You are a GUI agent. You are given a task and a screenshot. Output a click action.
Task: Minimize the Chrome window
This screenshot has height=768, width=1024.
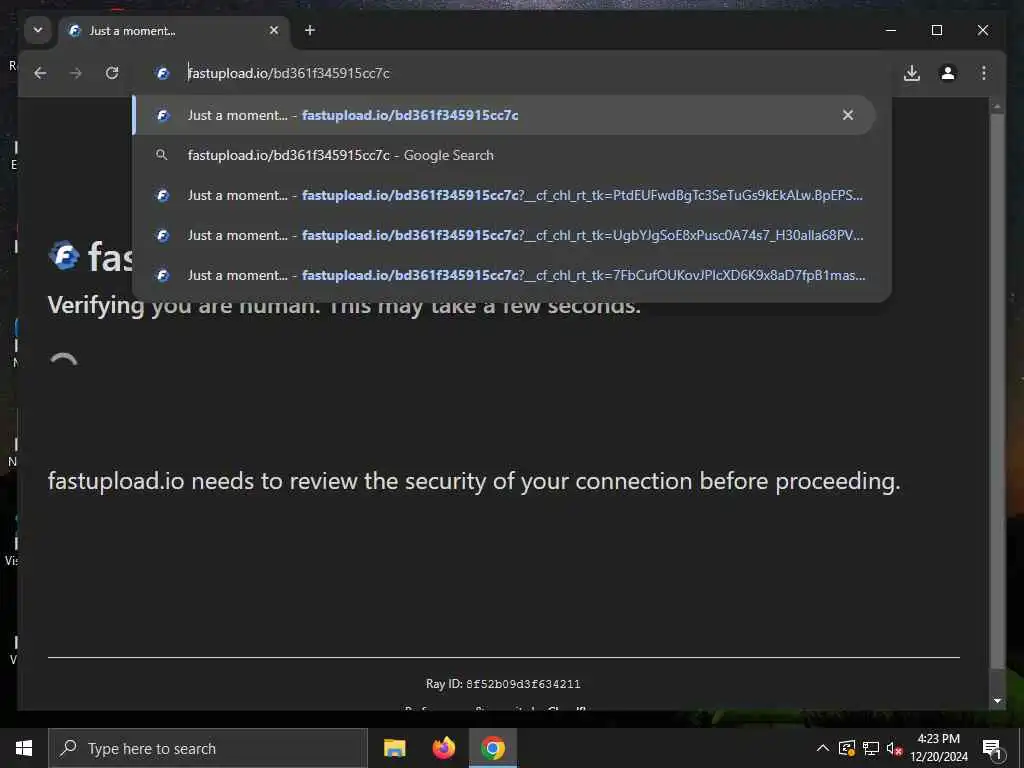pyautogui.click(x=891, y=31)
